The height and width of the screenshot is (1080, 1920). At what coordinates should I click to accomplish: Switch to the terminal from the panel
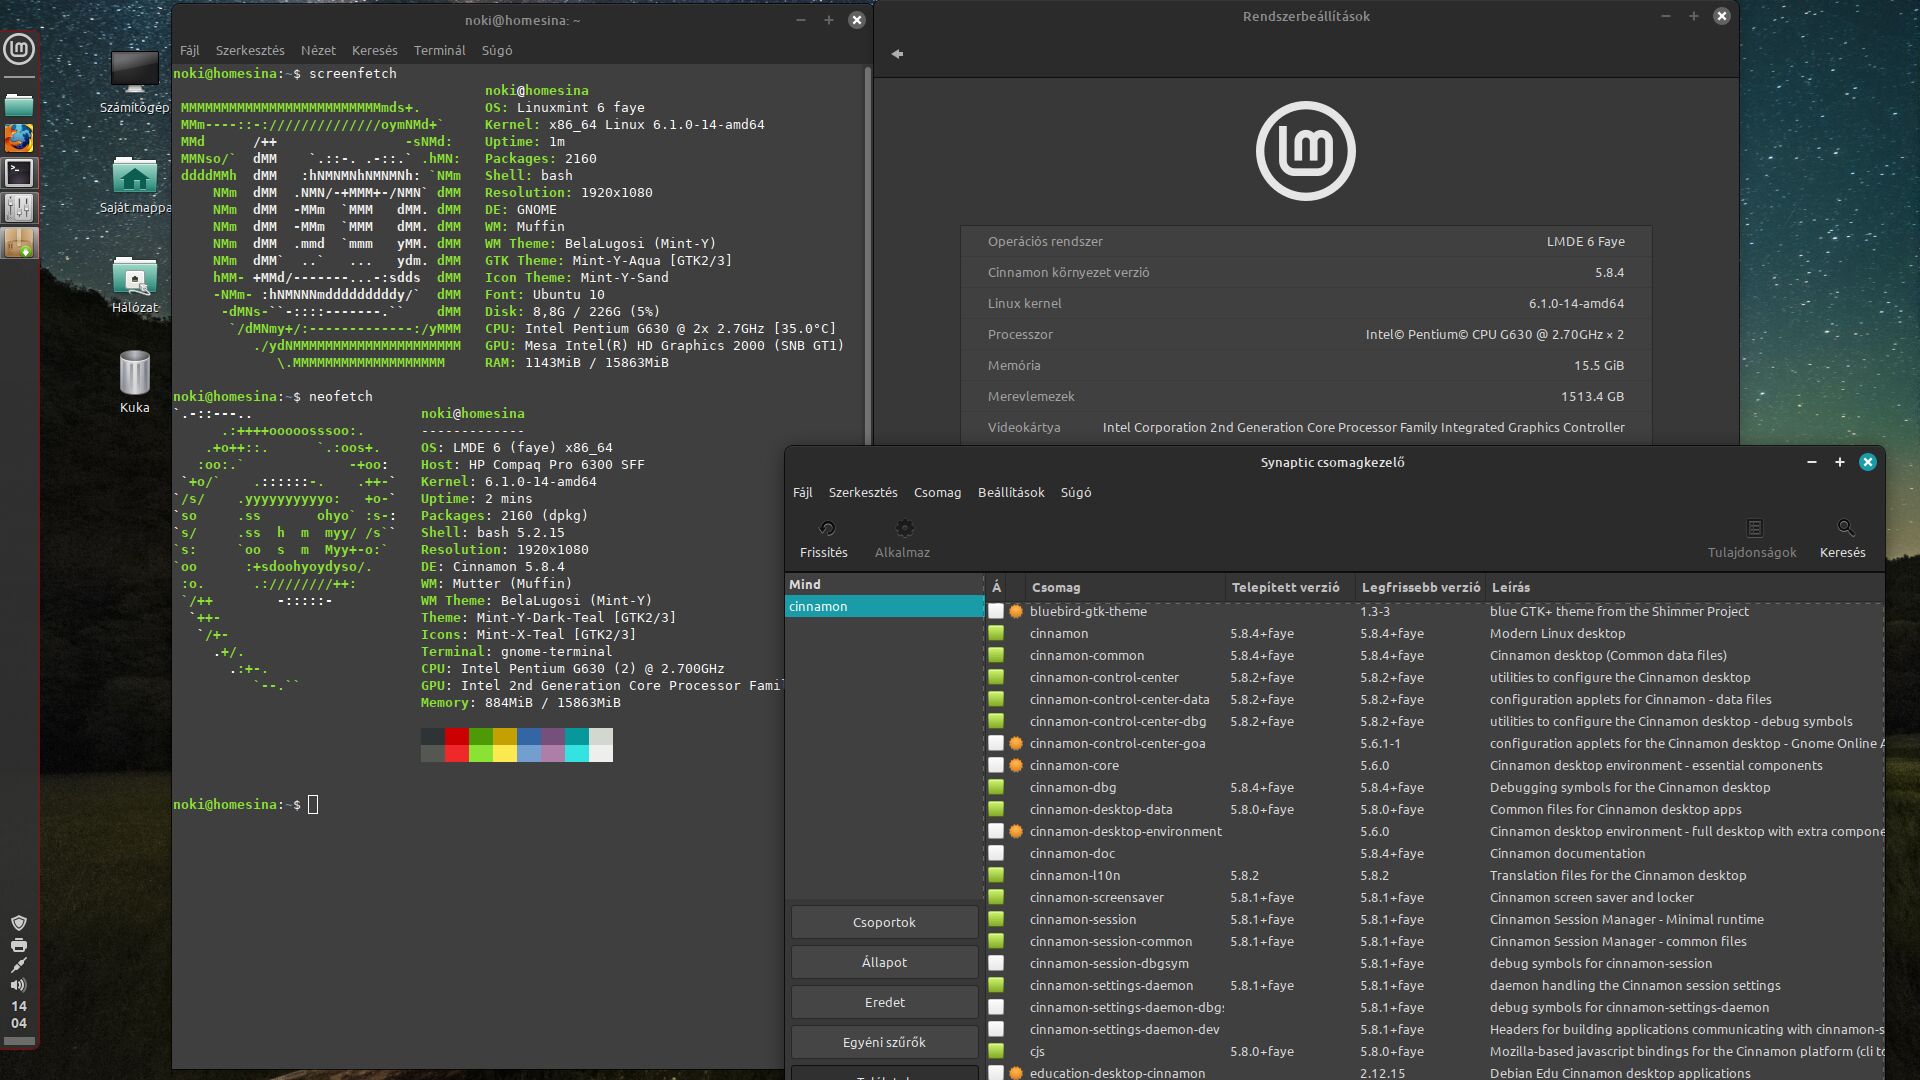coord(19,173)
